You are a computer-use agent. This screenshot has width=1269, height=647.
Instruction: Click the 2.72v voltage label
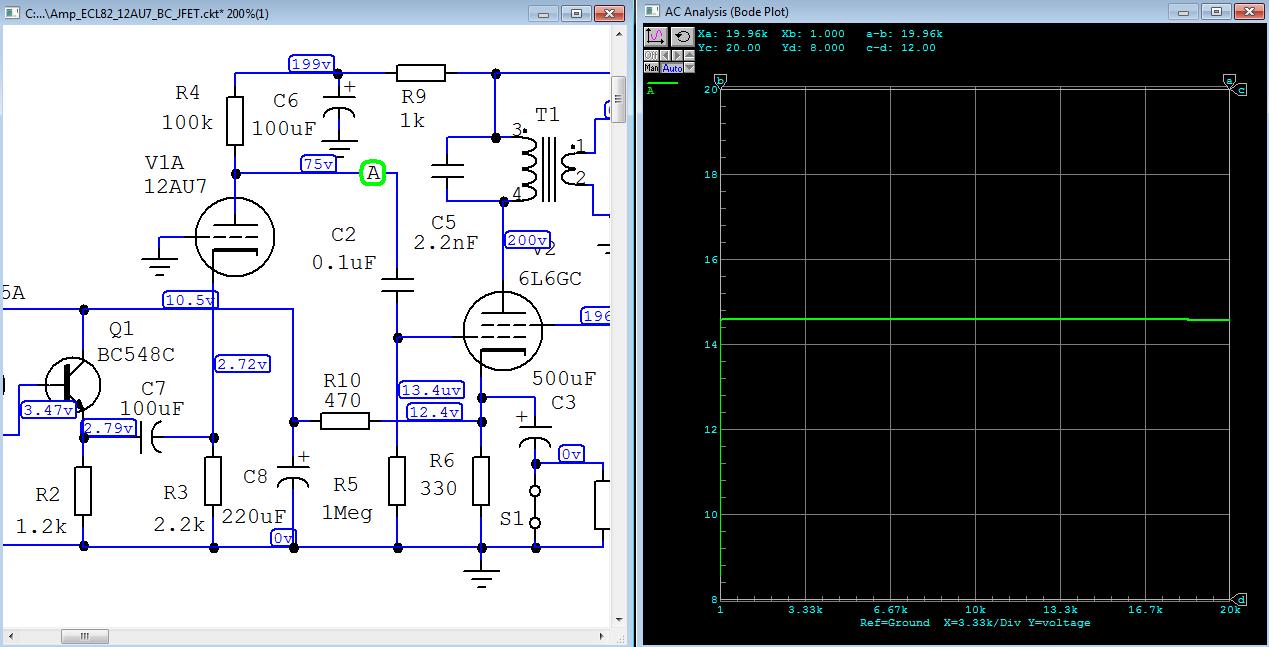pyautogui.click(x=243, y=364)
